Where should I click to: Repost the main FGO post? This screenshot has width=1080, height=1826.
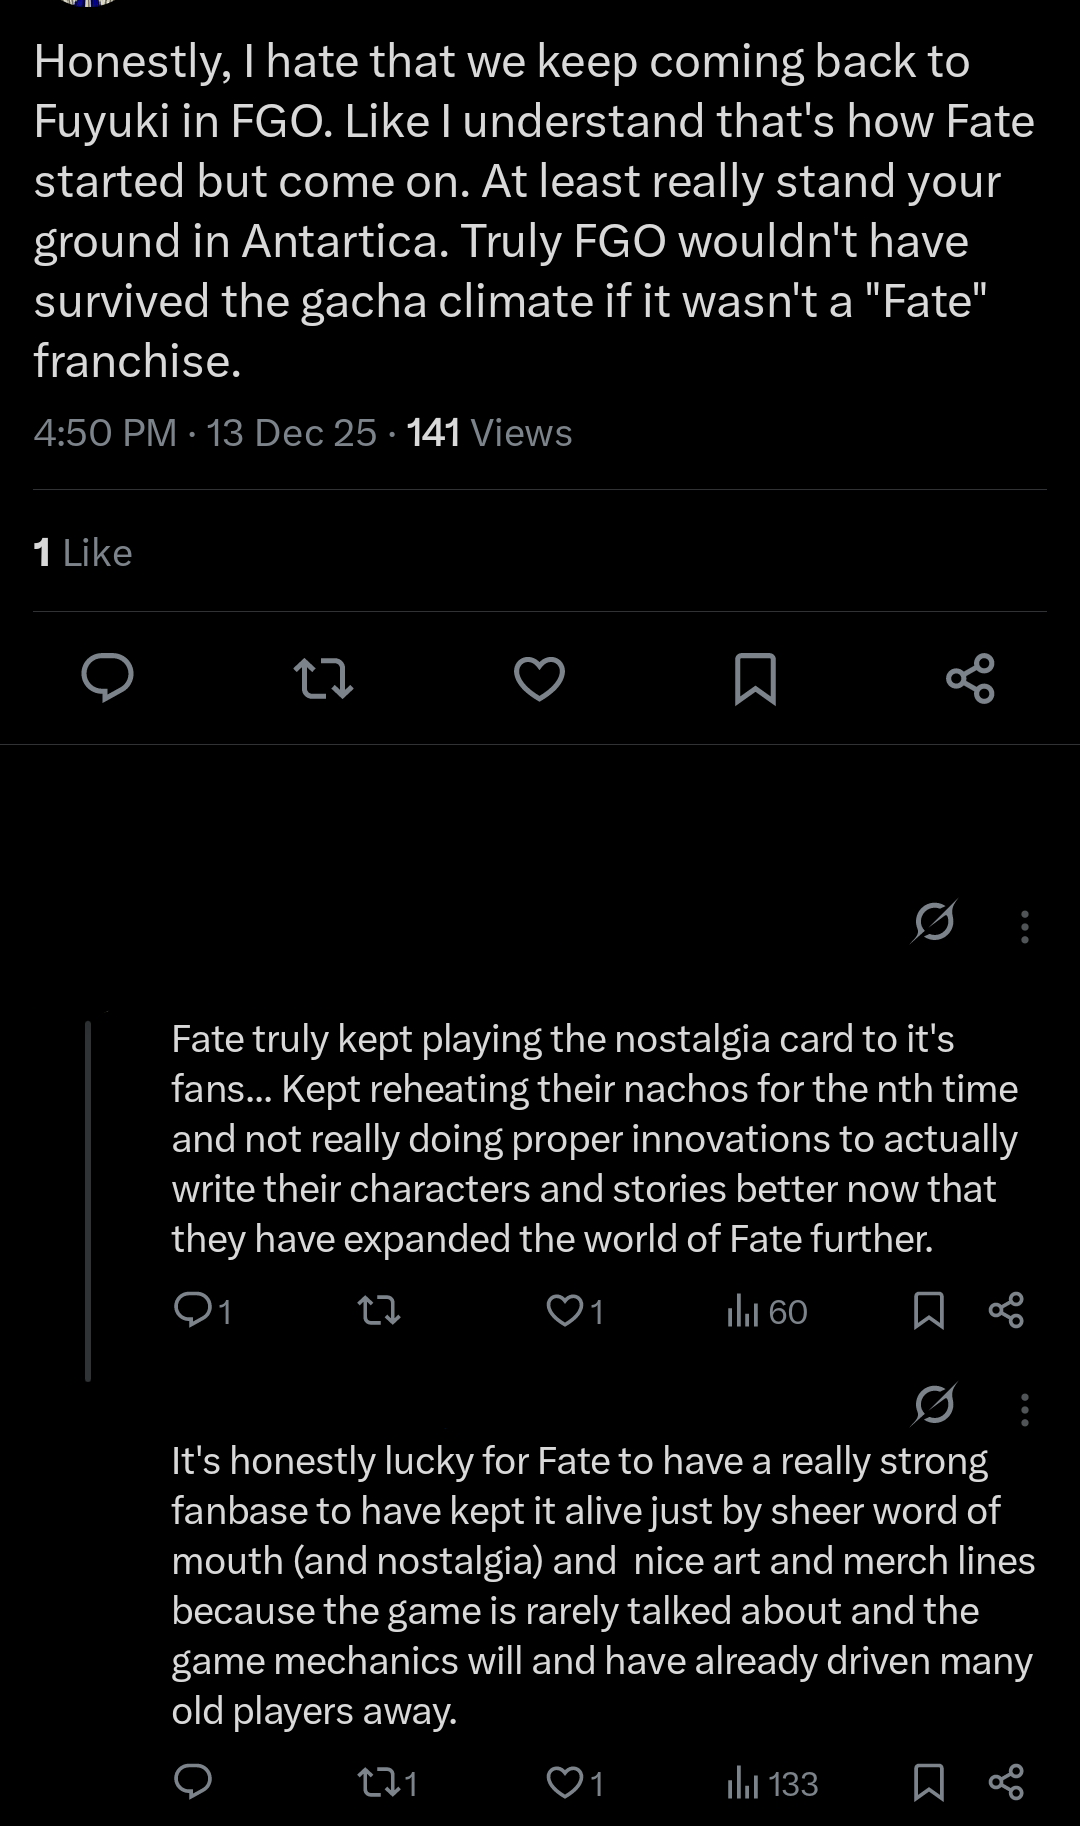point(325,678)
